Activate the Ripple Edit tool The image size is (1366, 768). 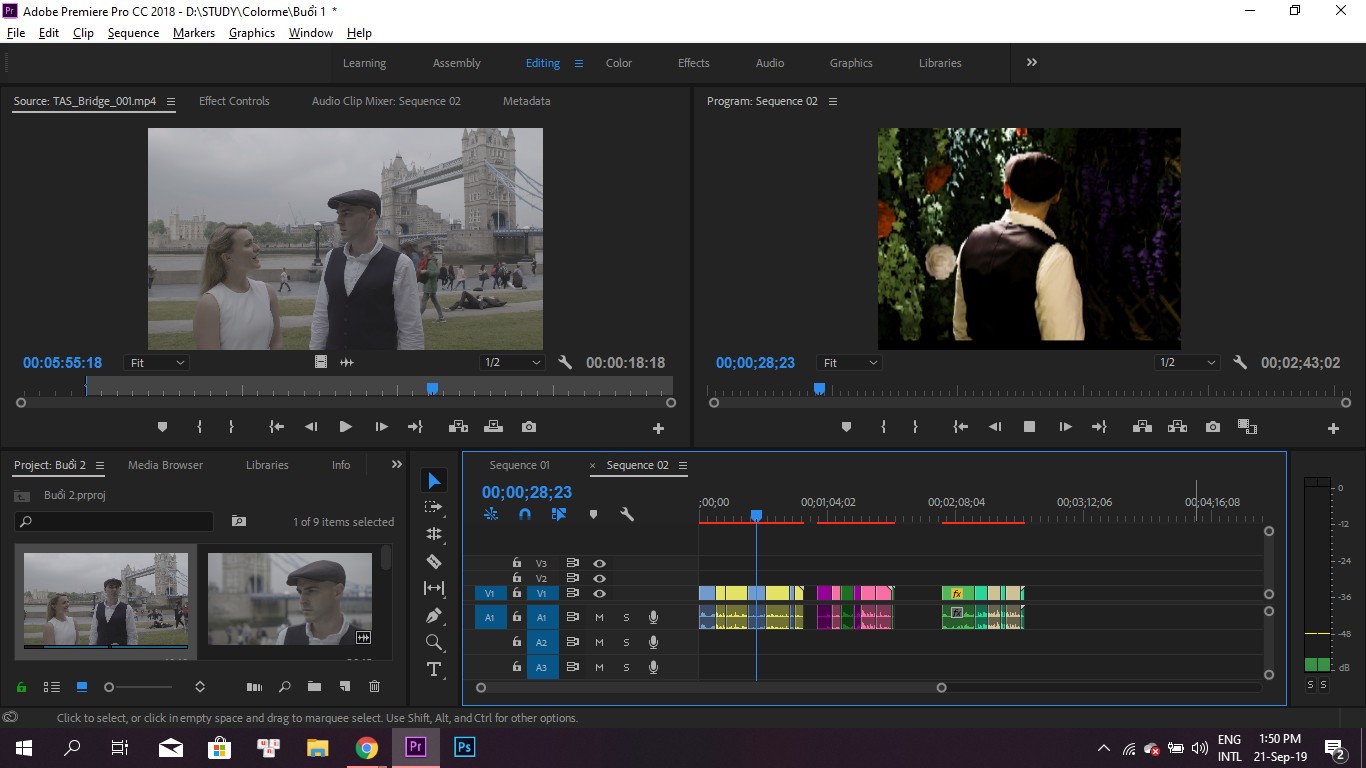[434, 534]
